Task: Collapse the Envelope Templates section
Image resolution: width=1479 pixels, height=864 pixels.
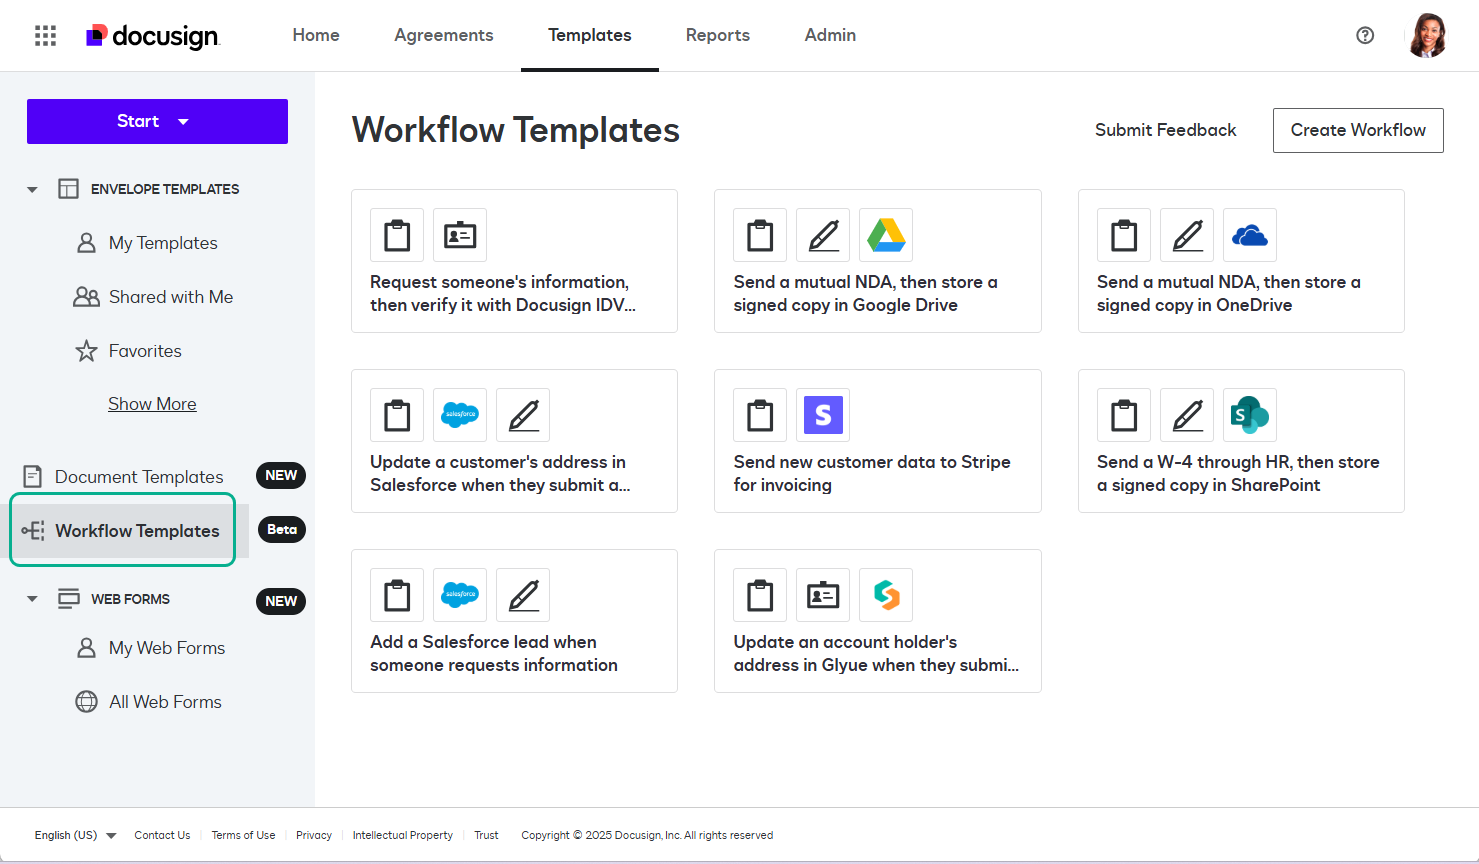Action: click(31, 188)
